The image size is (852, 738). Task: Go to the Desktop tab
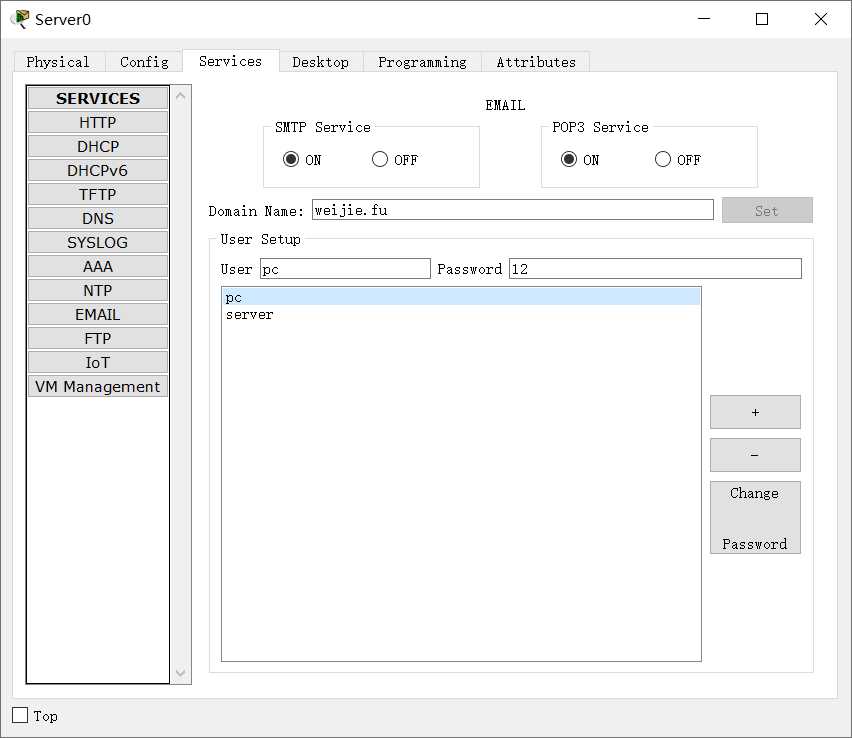point(321,62)
